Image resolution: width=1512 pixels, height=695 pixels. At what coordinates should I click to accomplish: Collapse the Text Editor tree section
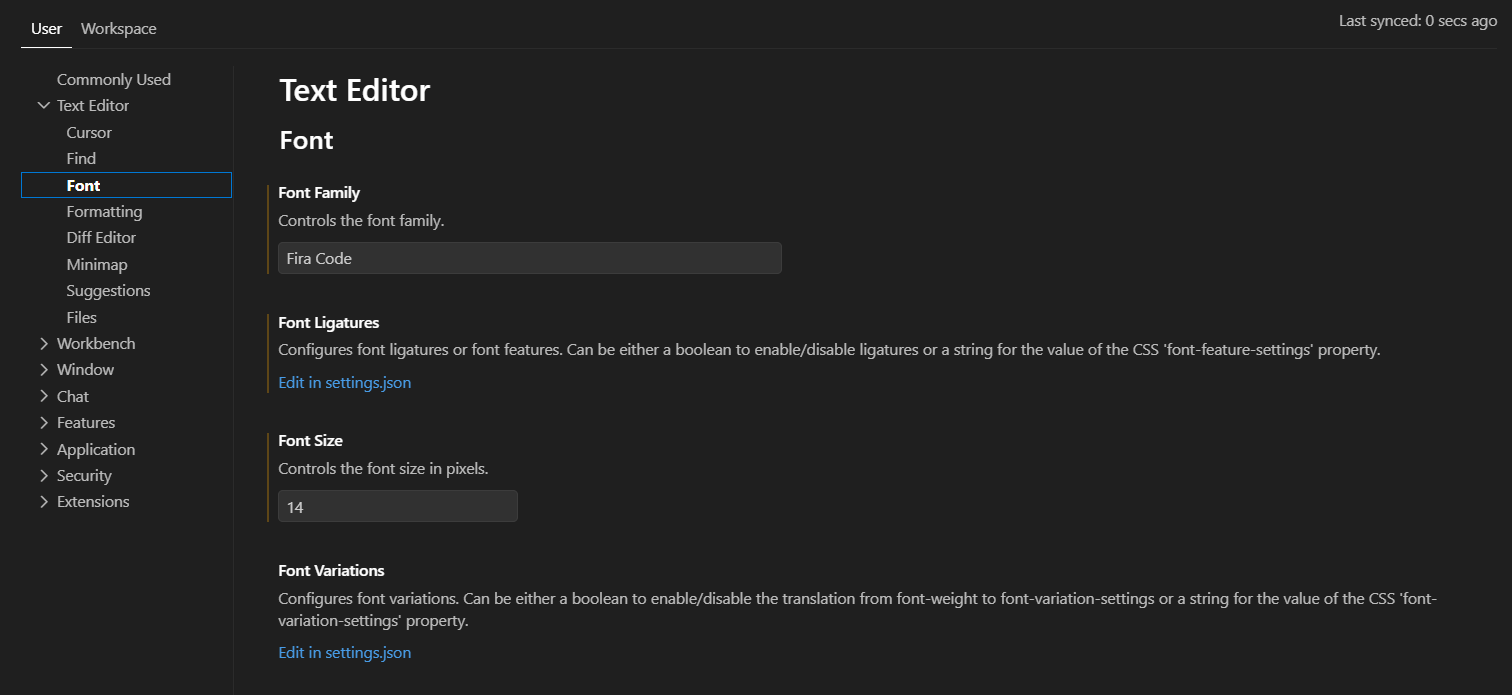pyautogui.click(x=44, y=105)
